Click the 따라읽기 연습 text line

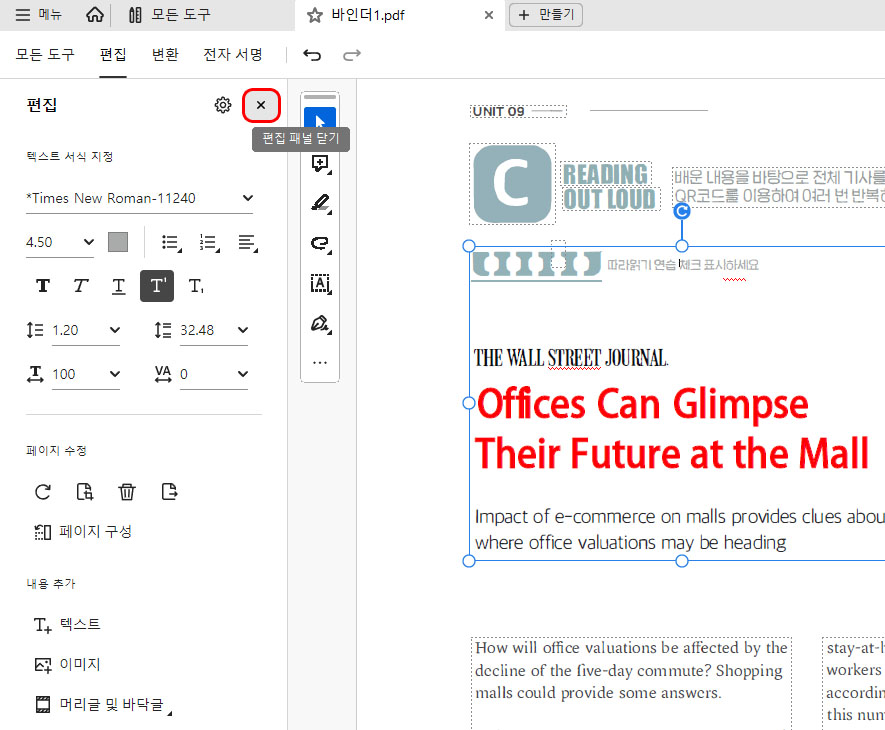[683, 265]
